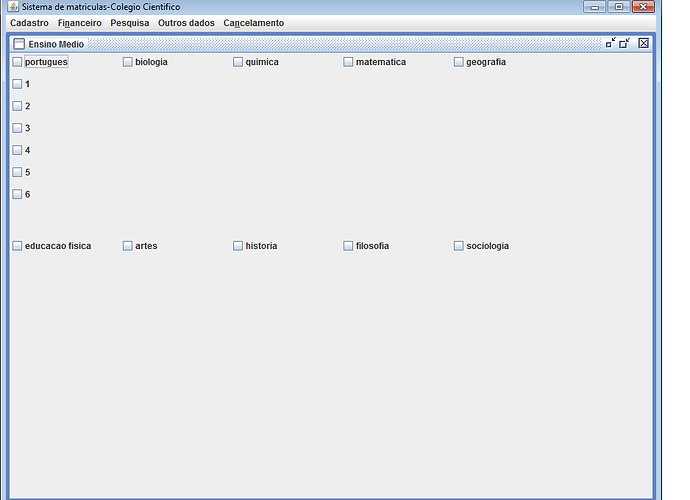Tick the quimica checkbox

238,62
